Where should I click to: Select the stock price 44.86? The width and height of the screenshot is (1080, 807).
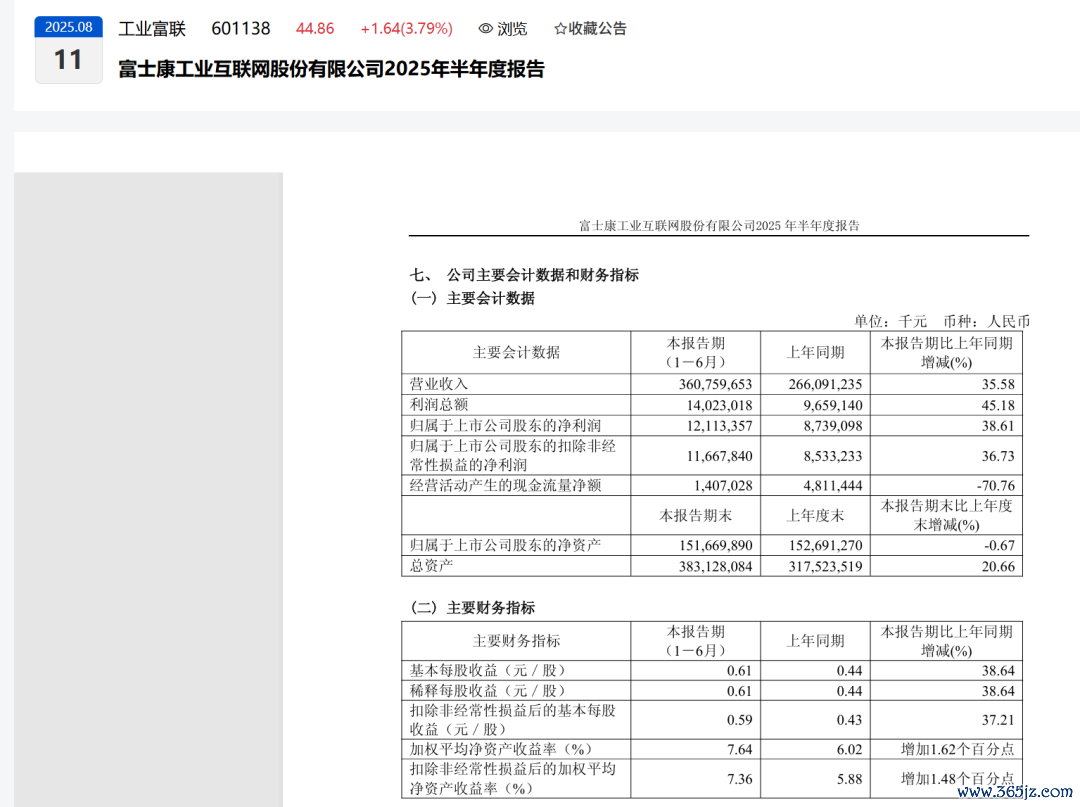click(x=315, y=29)
